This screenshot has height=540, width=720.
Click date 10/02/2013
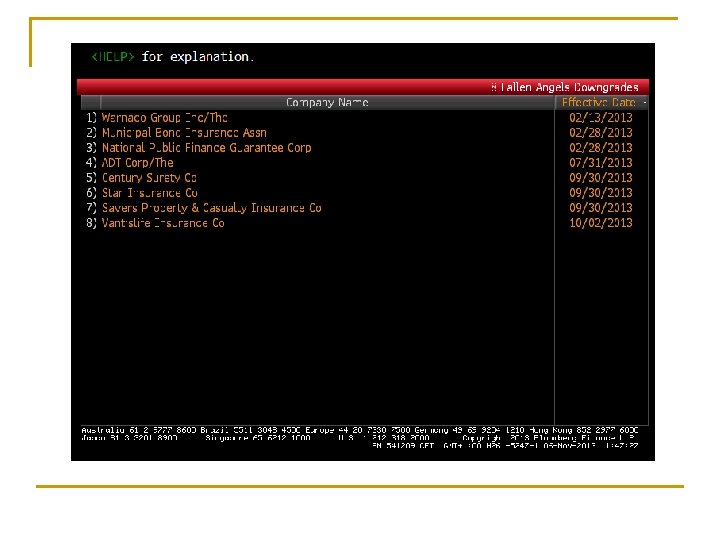[x=601, y=223]
